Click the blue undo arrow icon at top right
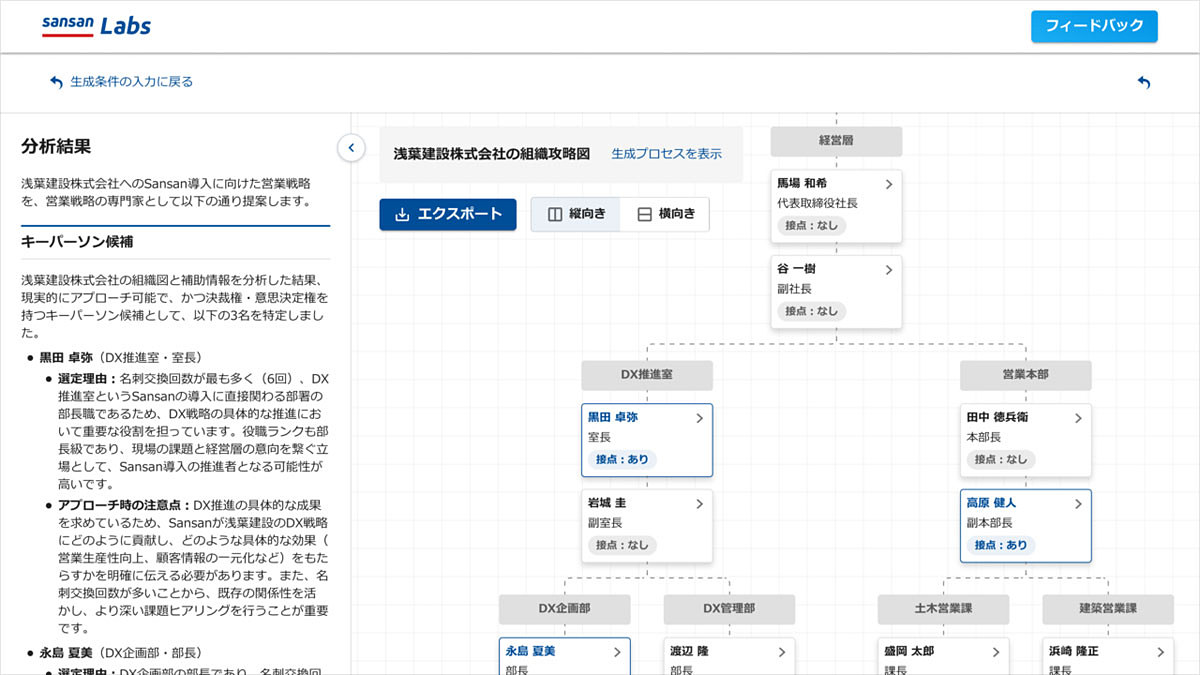Image resolution: width=1200 pixels, height=675 pixels. (x=1144, y=84)
